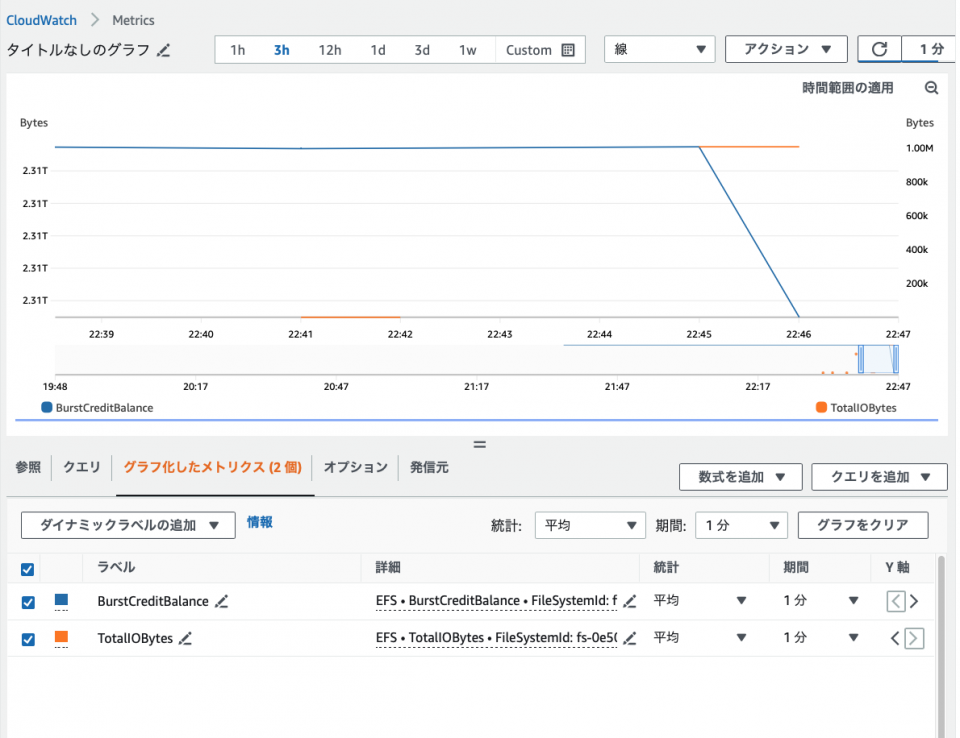Open the 統計 平均 dropdown

pos(589,525)
